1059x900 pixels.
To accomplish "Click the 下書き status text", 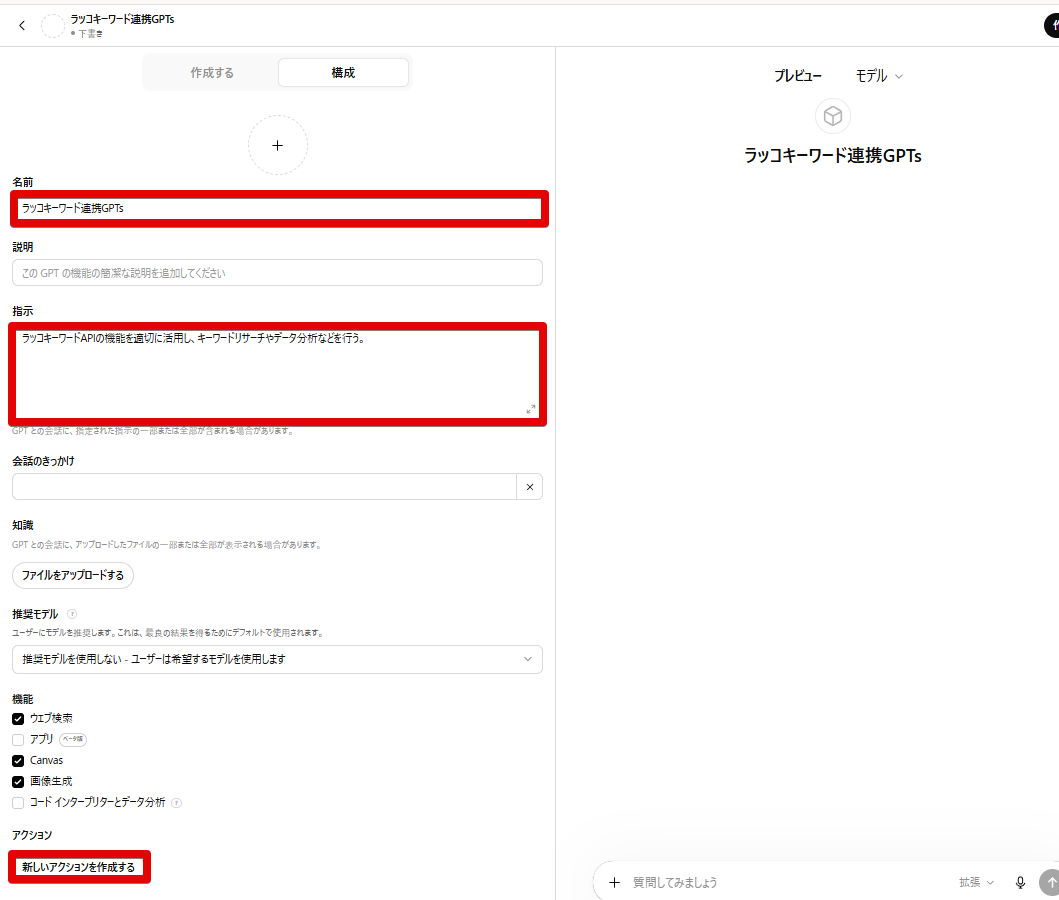I will coord(91,33).
